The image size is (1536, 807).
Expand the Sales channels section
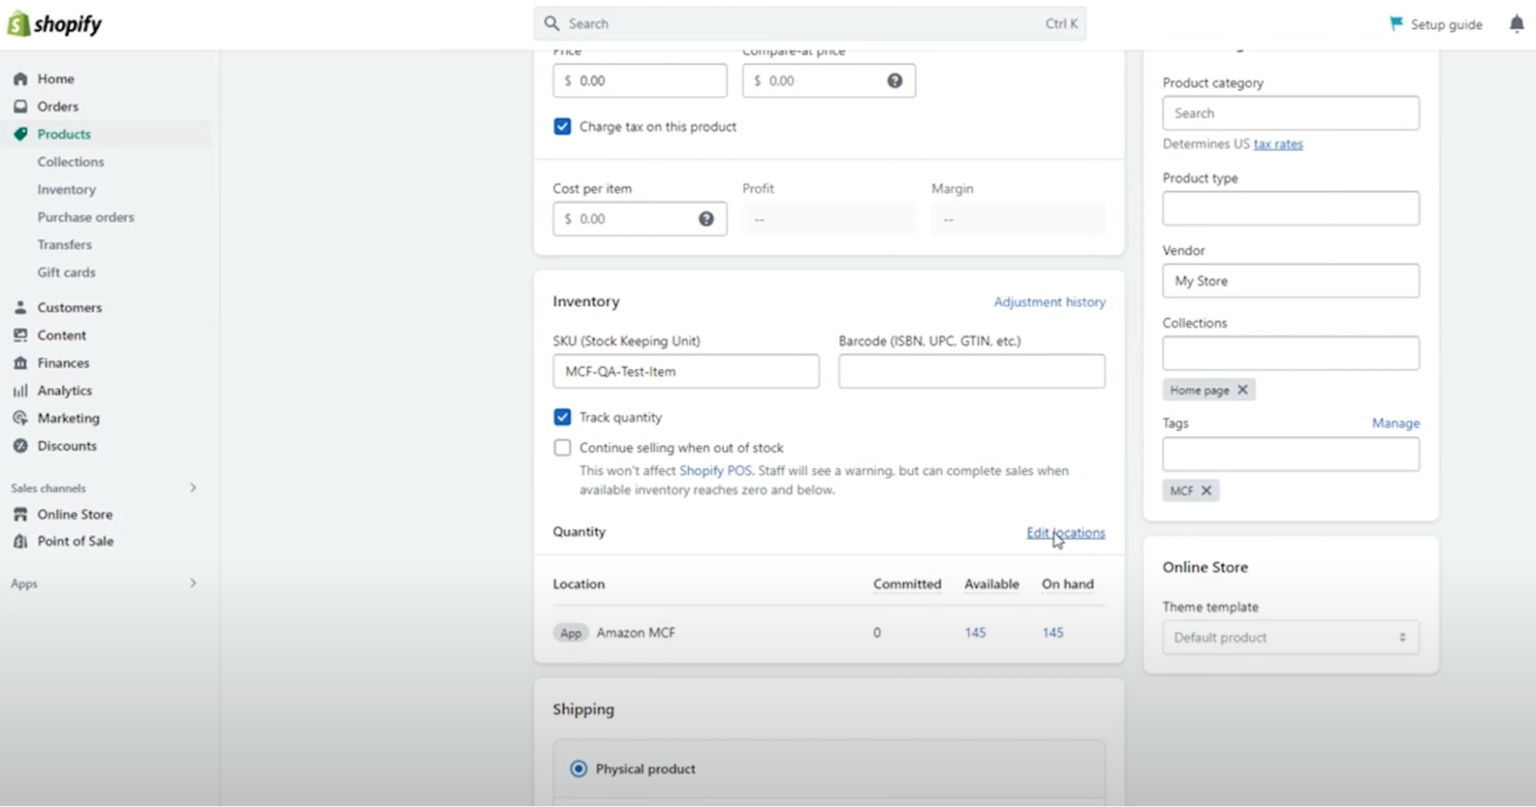point(193,488)
